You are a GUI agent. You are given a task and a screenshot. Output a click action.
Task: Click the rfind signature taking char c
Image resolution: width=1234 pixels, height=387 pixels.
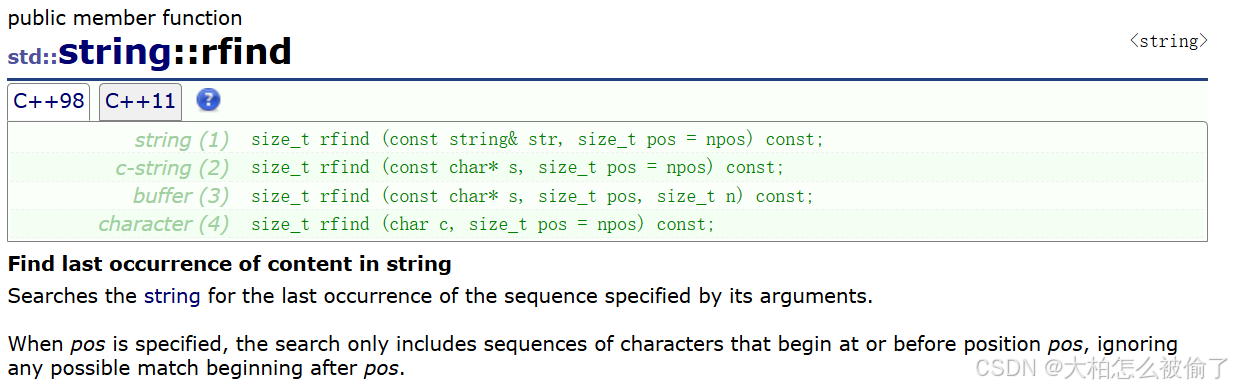[x=483, y=224]
